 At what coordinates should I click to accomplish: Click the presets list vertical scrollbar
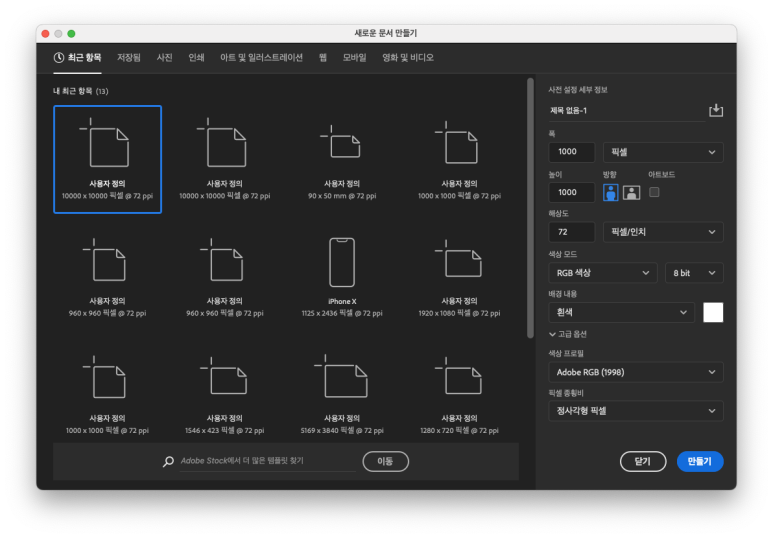click(x=530, y=208)
